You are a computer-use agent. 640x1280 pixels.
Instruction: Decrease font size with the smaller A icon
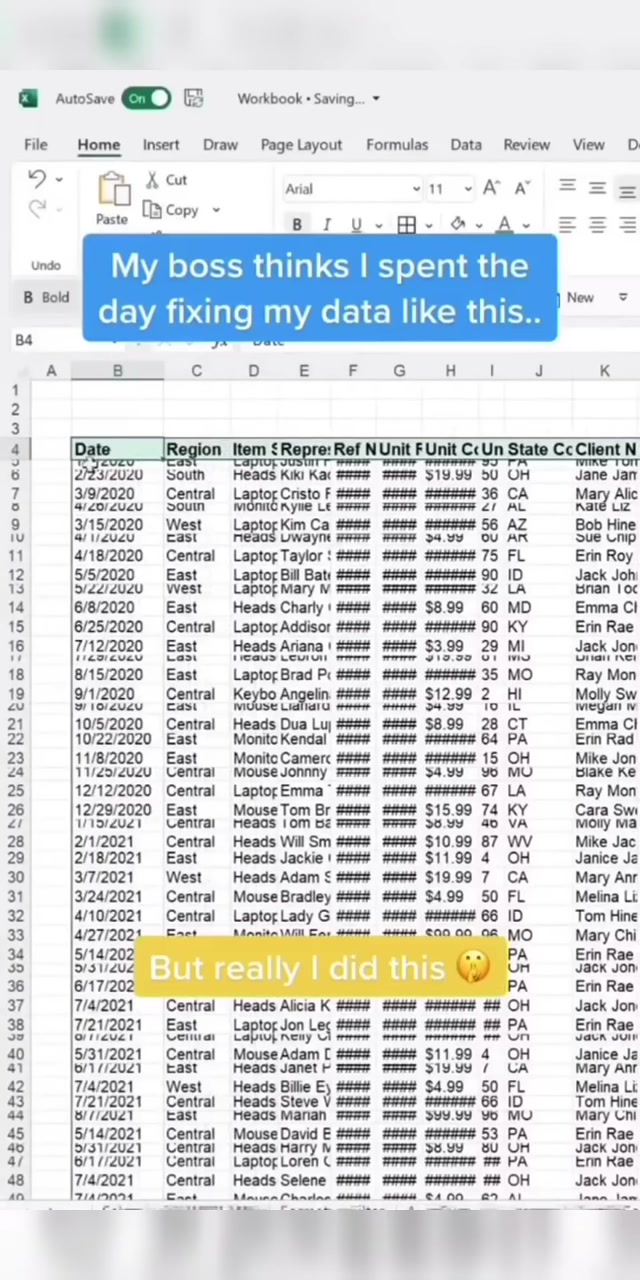coord(521,188)
